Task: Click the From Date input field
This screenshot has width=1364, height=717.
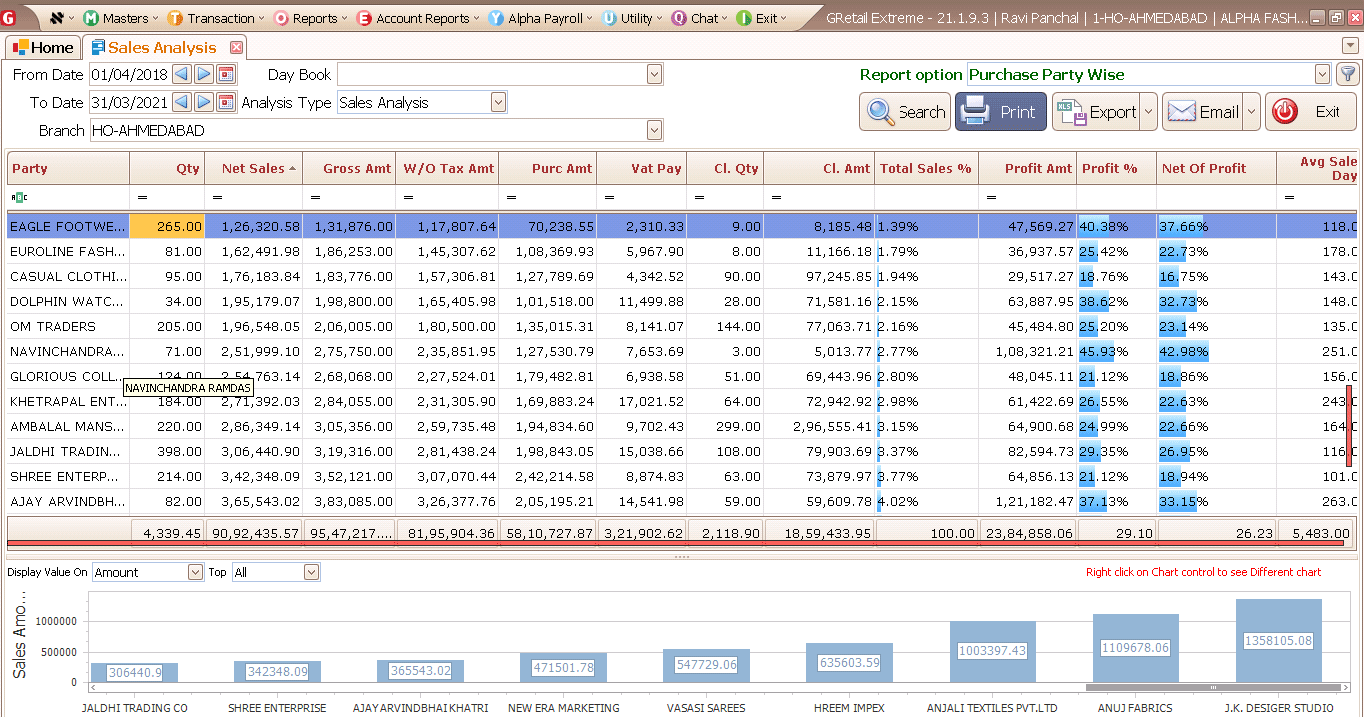Action: [x=130, y=74]
